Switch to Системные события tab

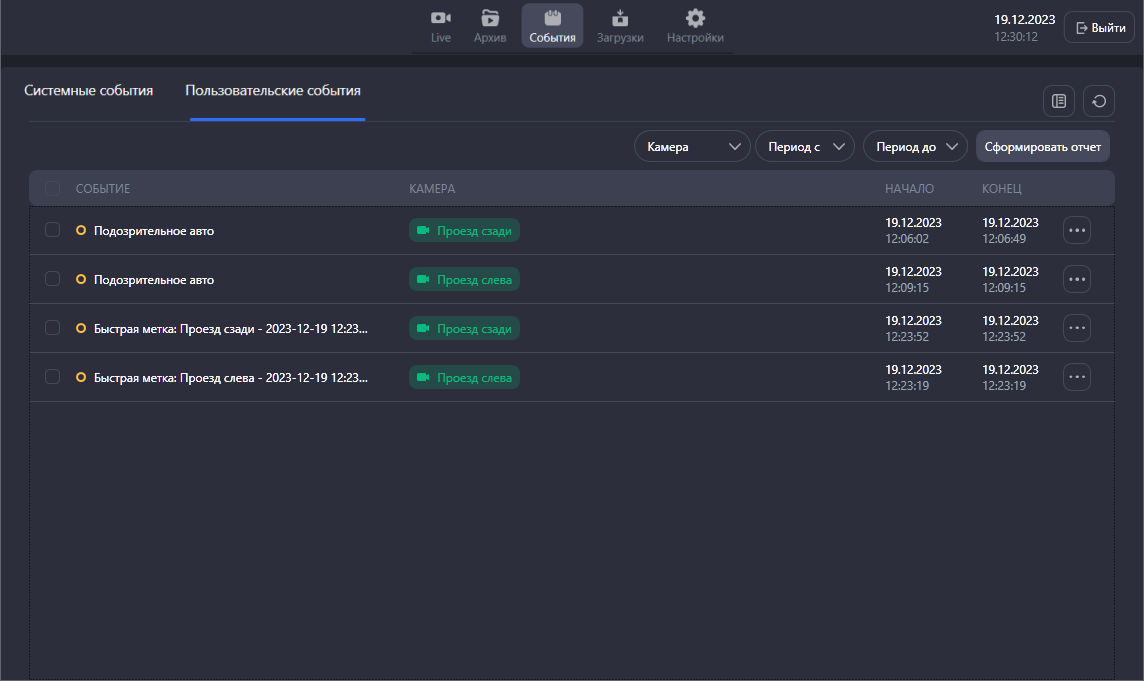click(x=89, y=91)
